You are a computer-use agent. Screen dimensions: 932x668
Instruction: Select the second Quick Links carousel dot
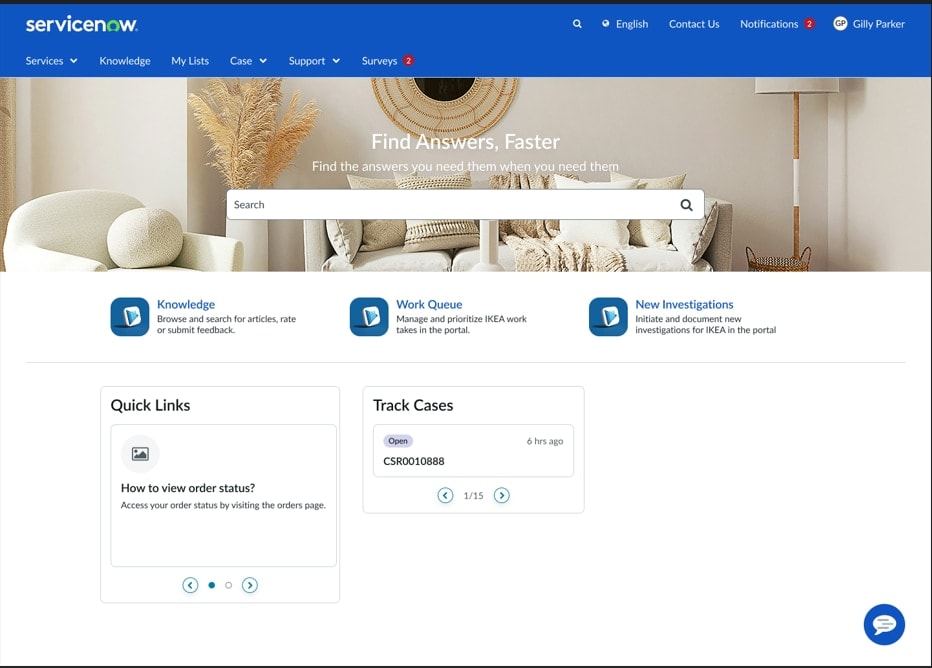tap(228, 585)
